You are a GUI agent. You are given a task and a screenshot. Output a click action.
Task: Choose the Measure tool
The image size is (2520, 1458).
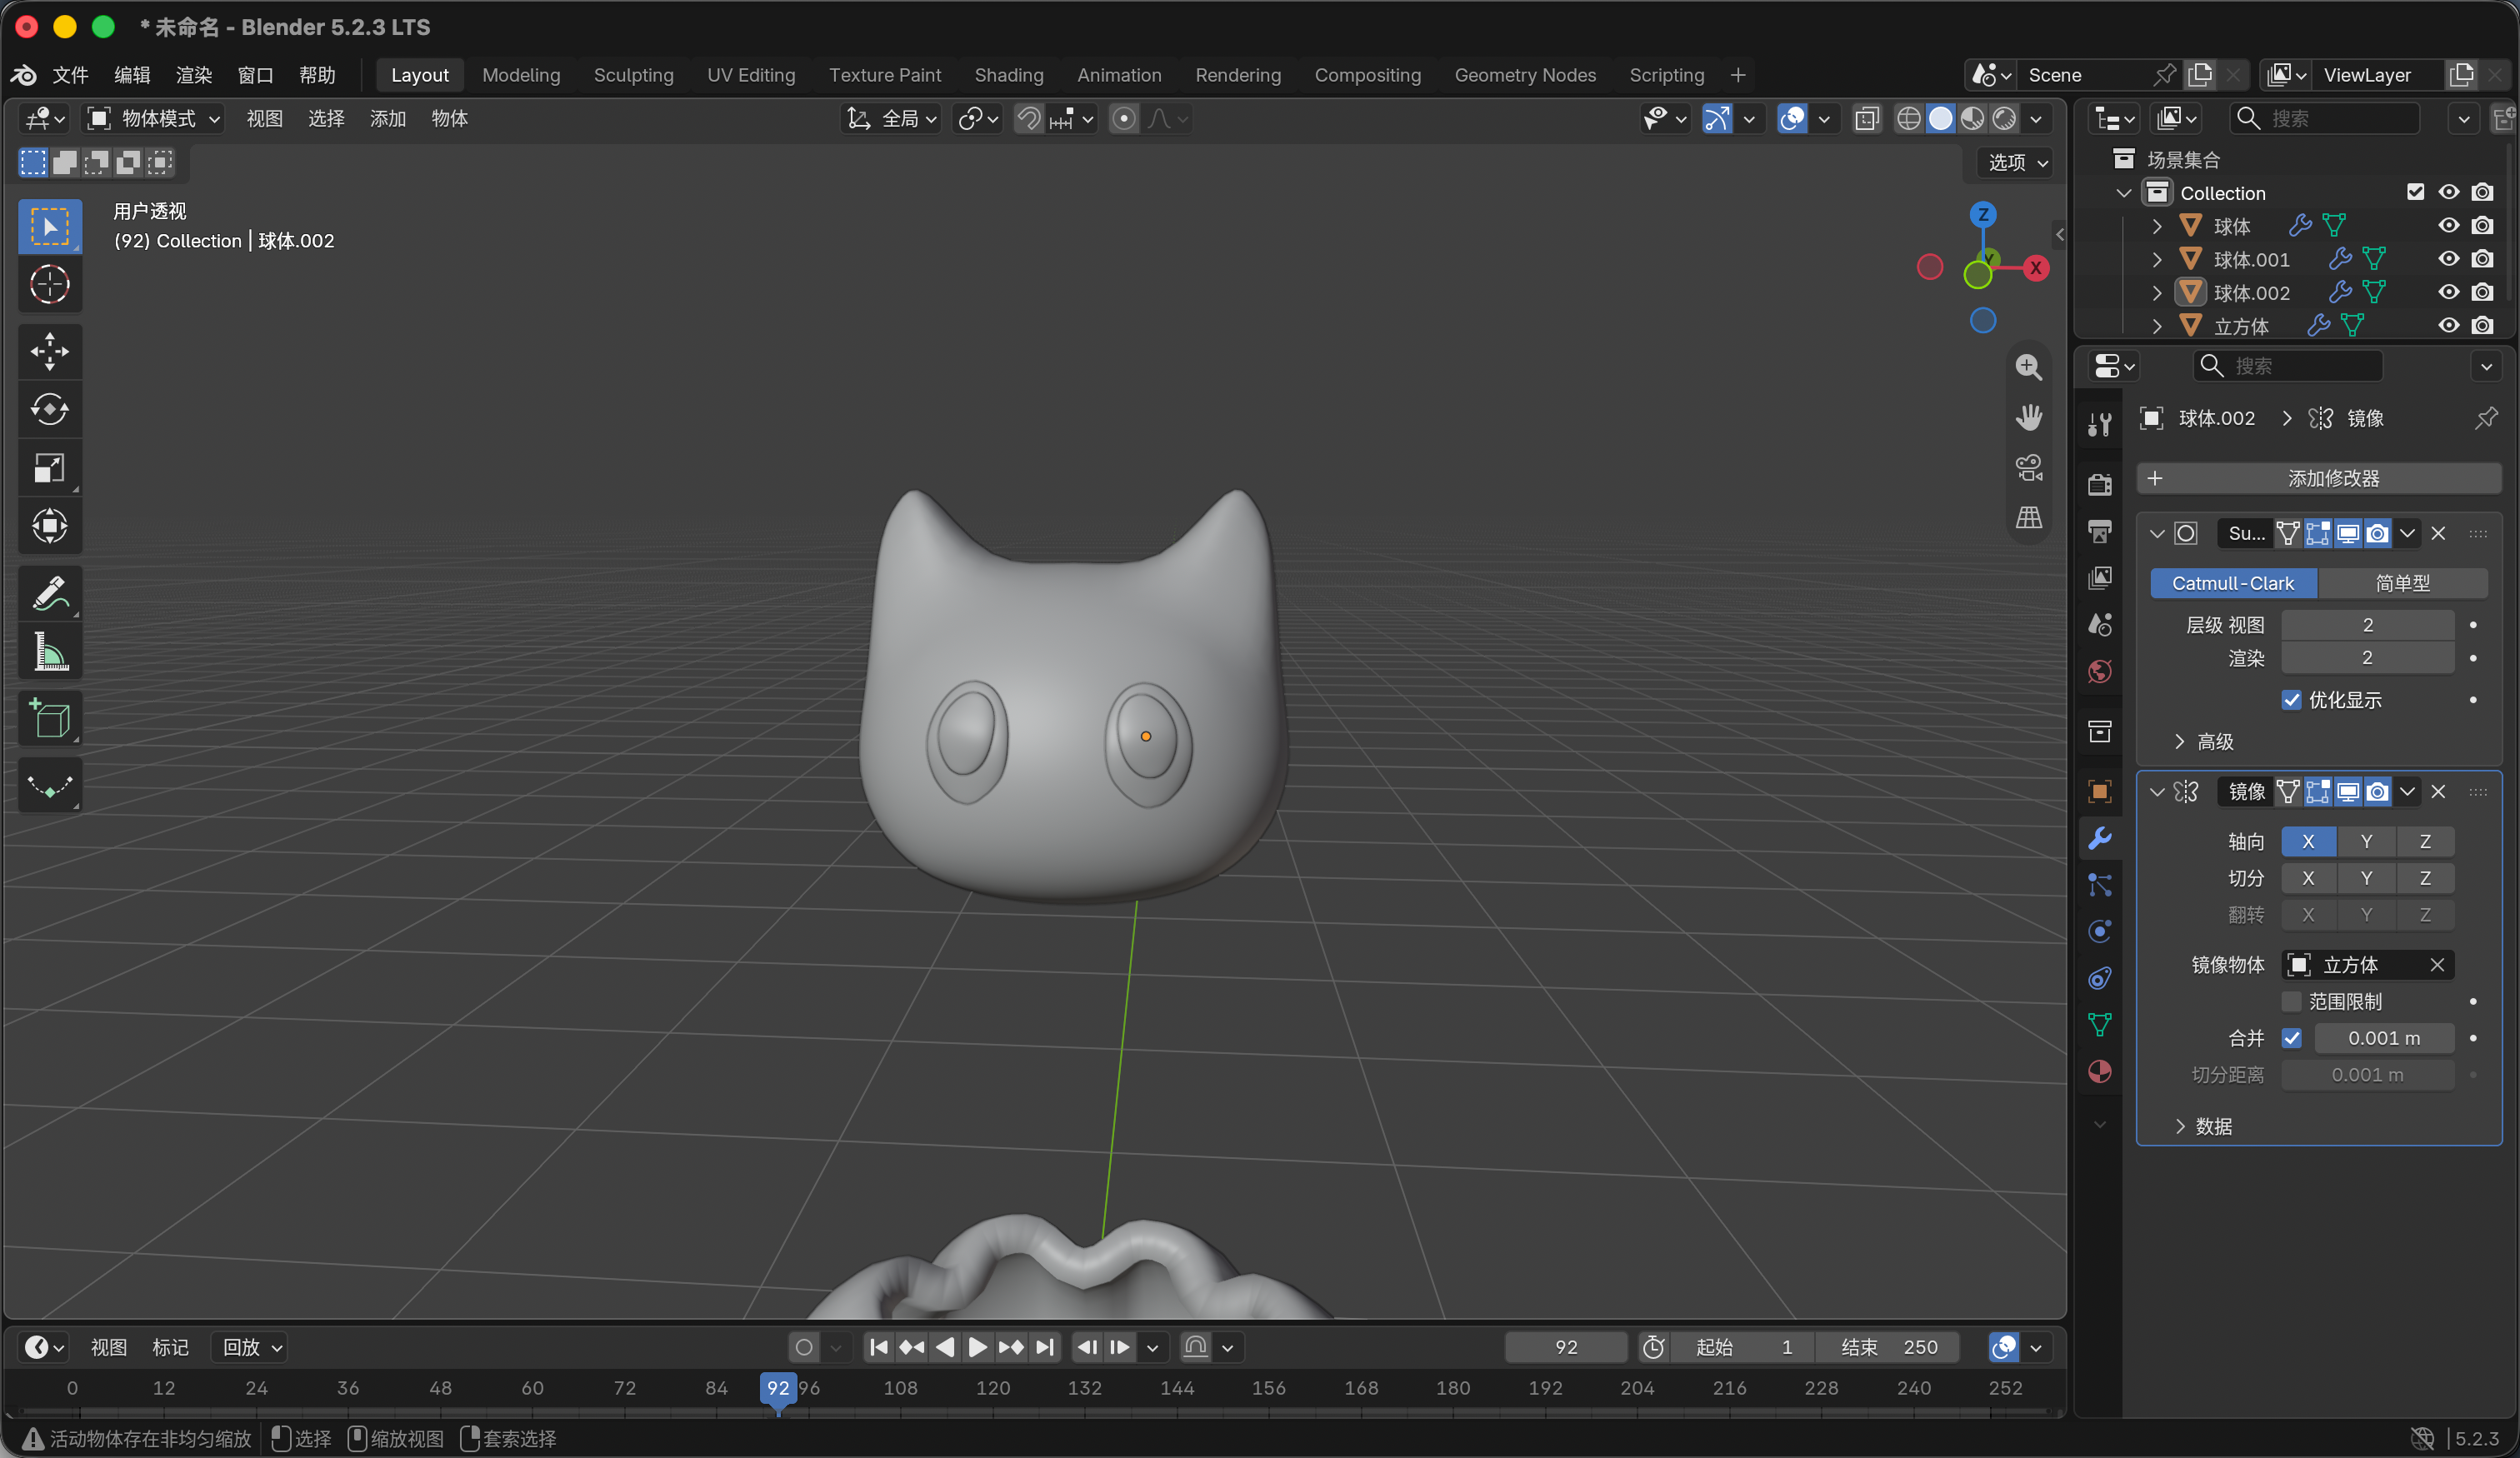point(49,651)
